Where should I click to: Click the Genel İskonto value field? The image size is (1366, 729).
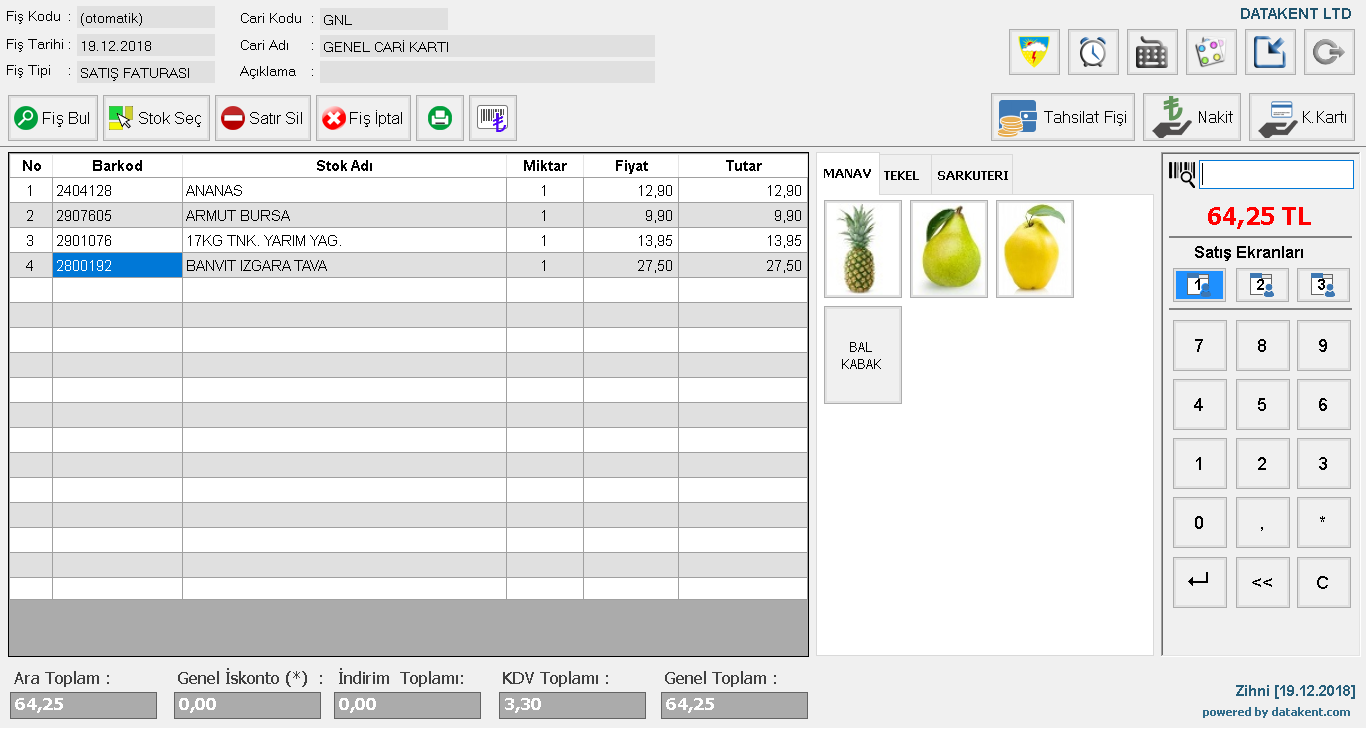click(x=247, y=705)
